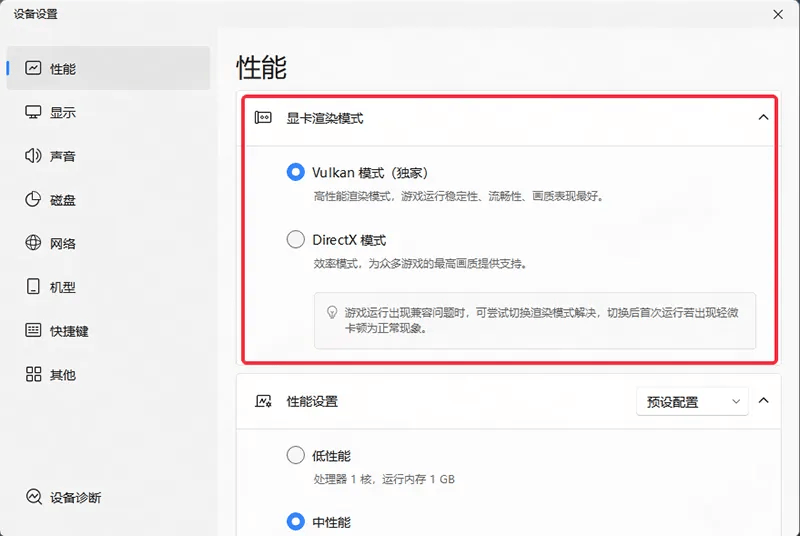Close the 设备设置 window
The height and width of the screenshot is (536, 800).
click(778, 14)
